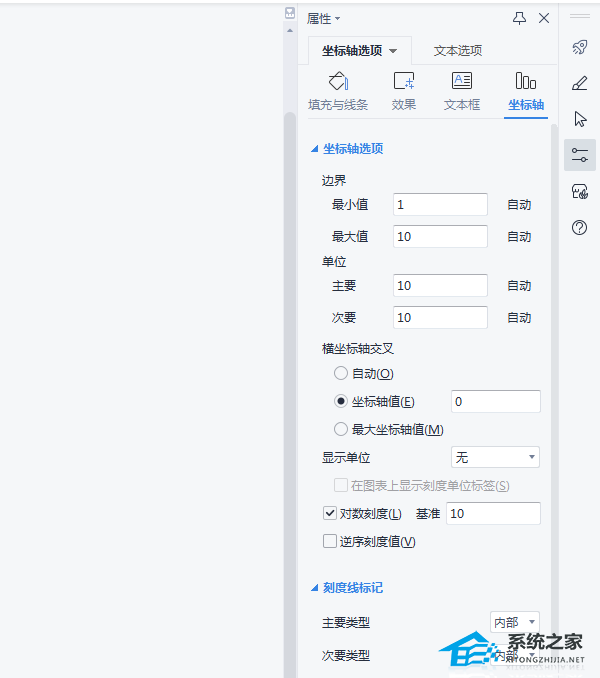Reset 次要 unit with its 自动 button
The width and height of the screenshot is (600, 678).
coord(519,317)
